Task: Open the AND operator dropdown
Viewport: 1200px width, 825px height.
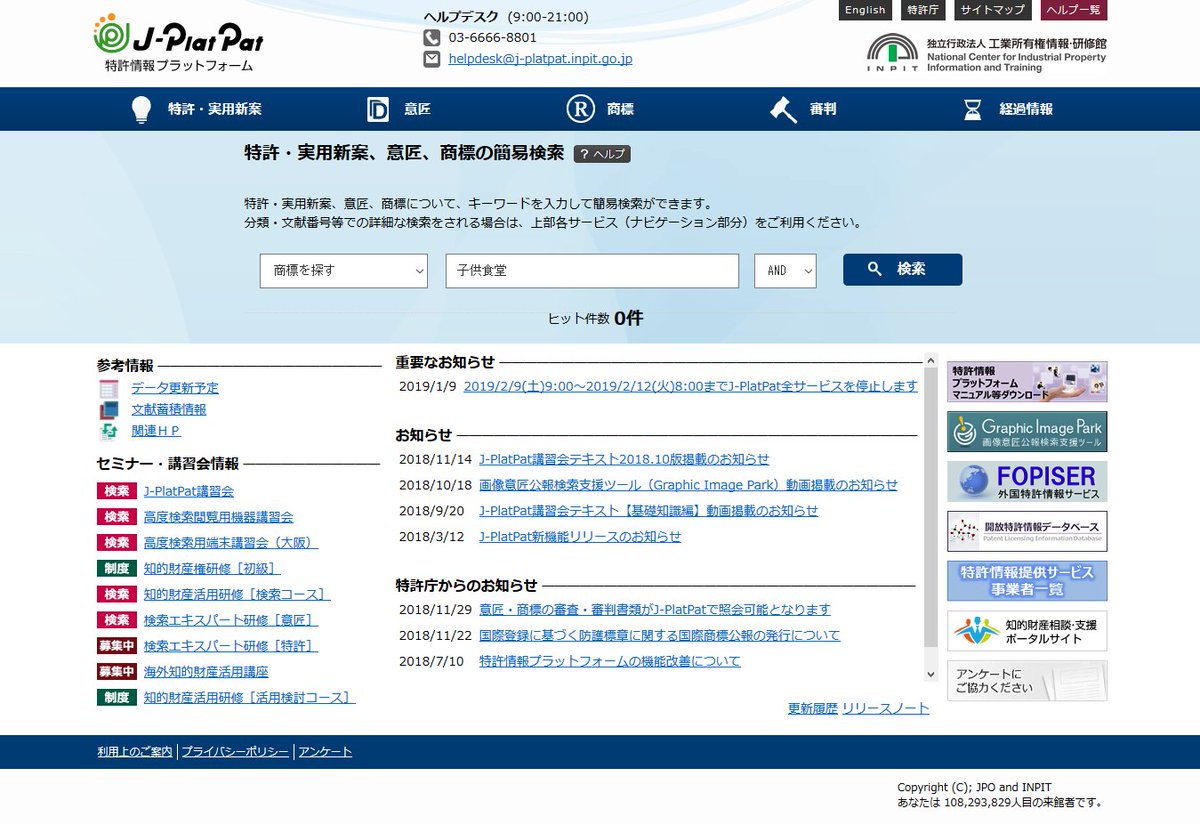Action: click(x=785, y=270)
